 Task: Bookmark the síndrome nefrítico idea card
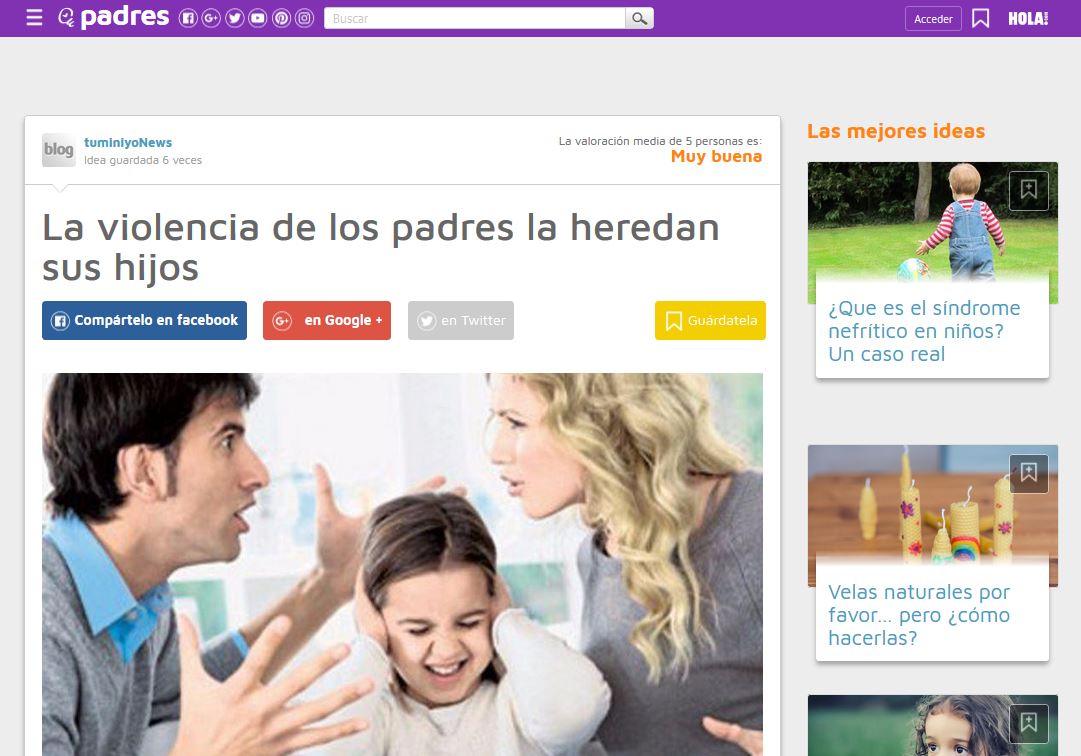pyautogui.click(x=1028, y=191)
